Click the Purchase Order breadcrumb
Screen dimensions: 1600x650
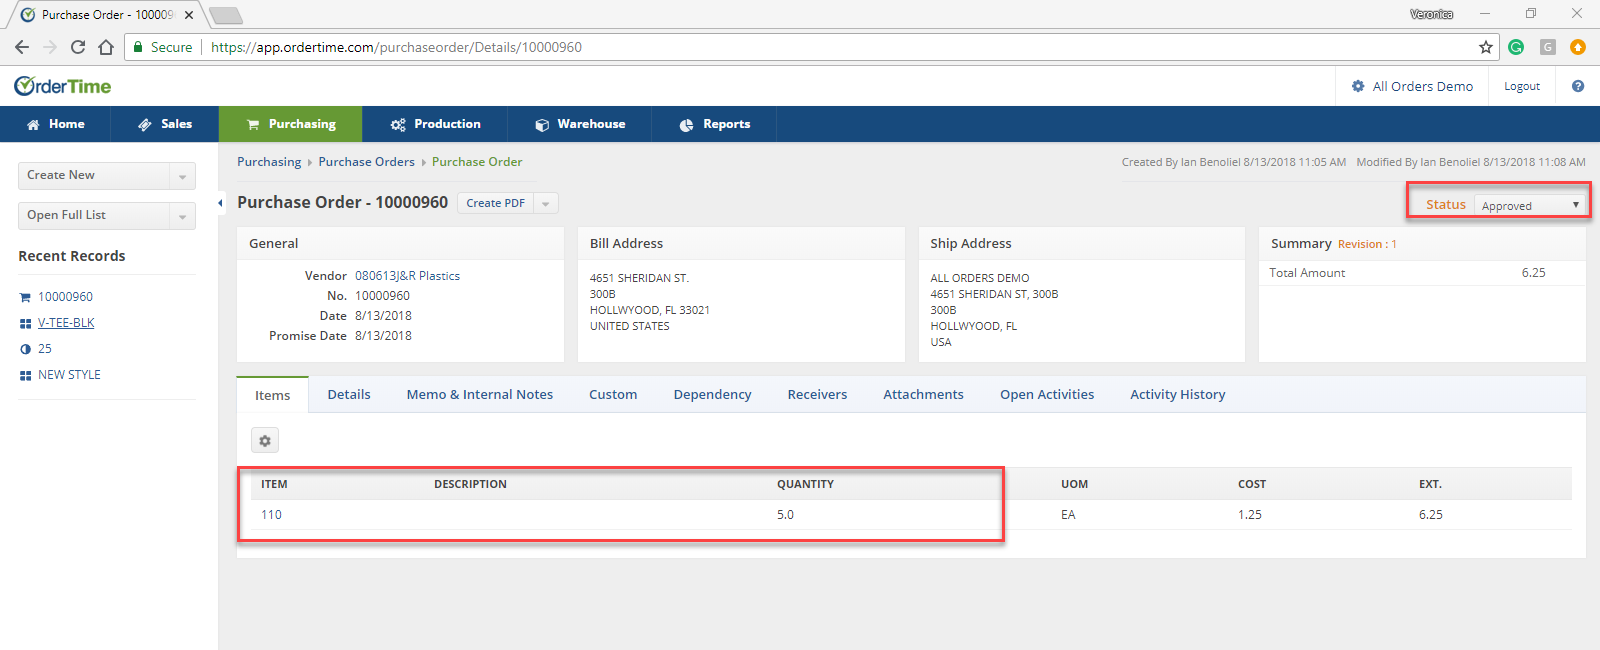477,162
